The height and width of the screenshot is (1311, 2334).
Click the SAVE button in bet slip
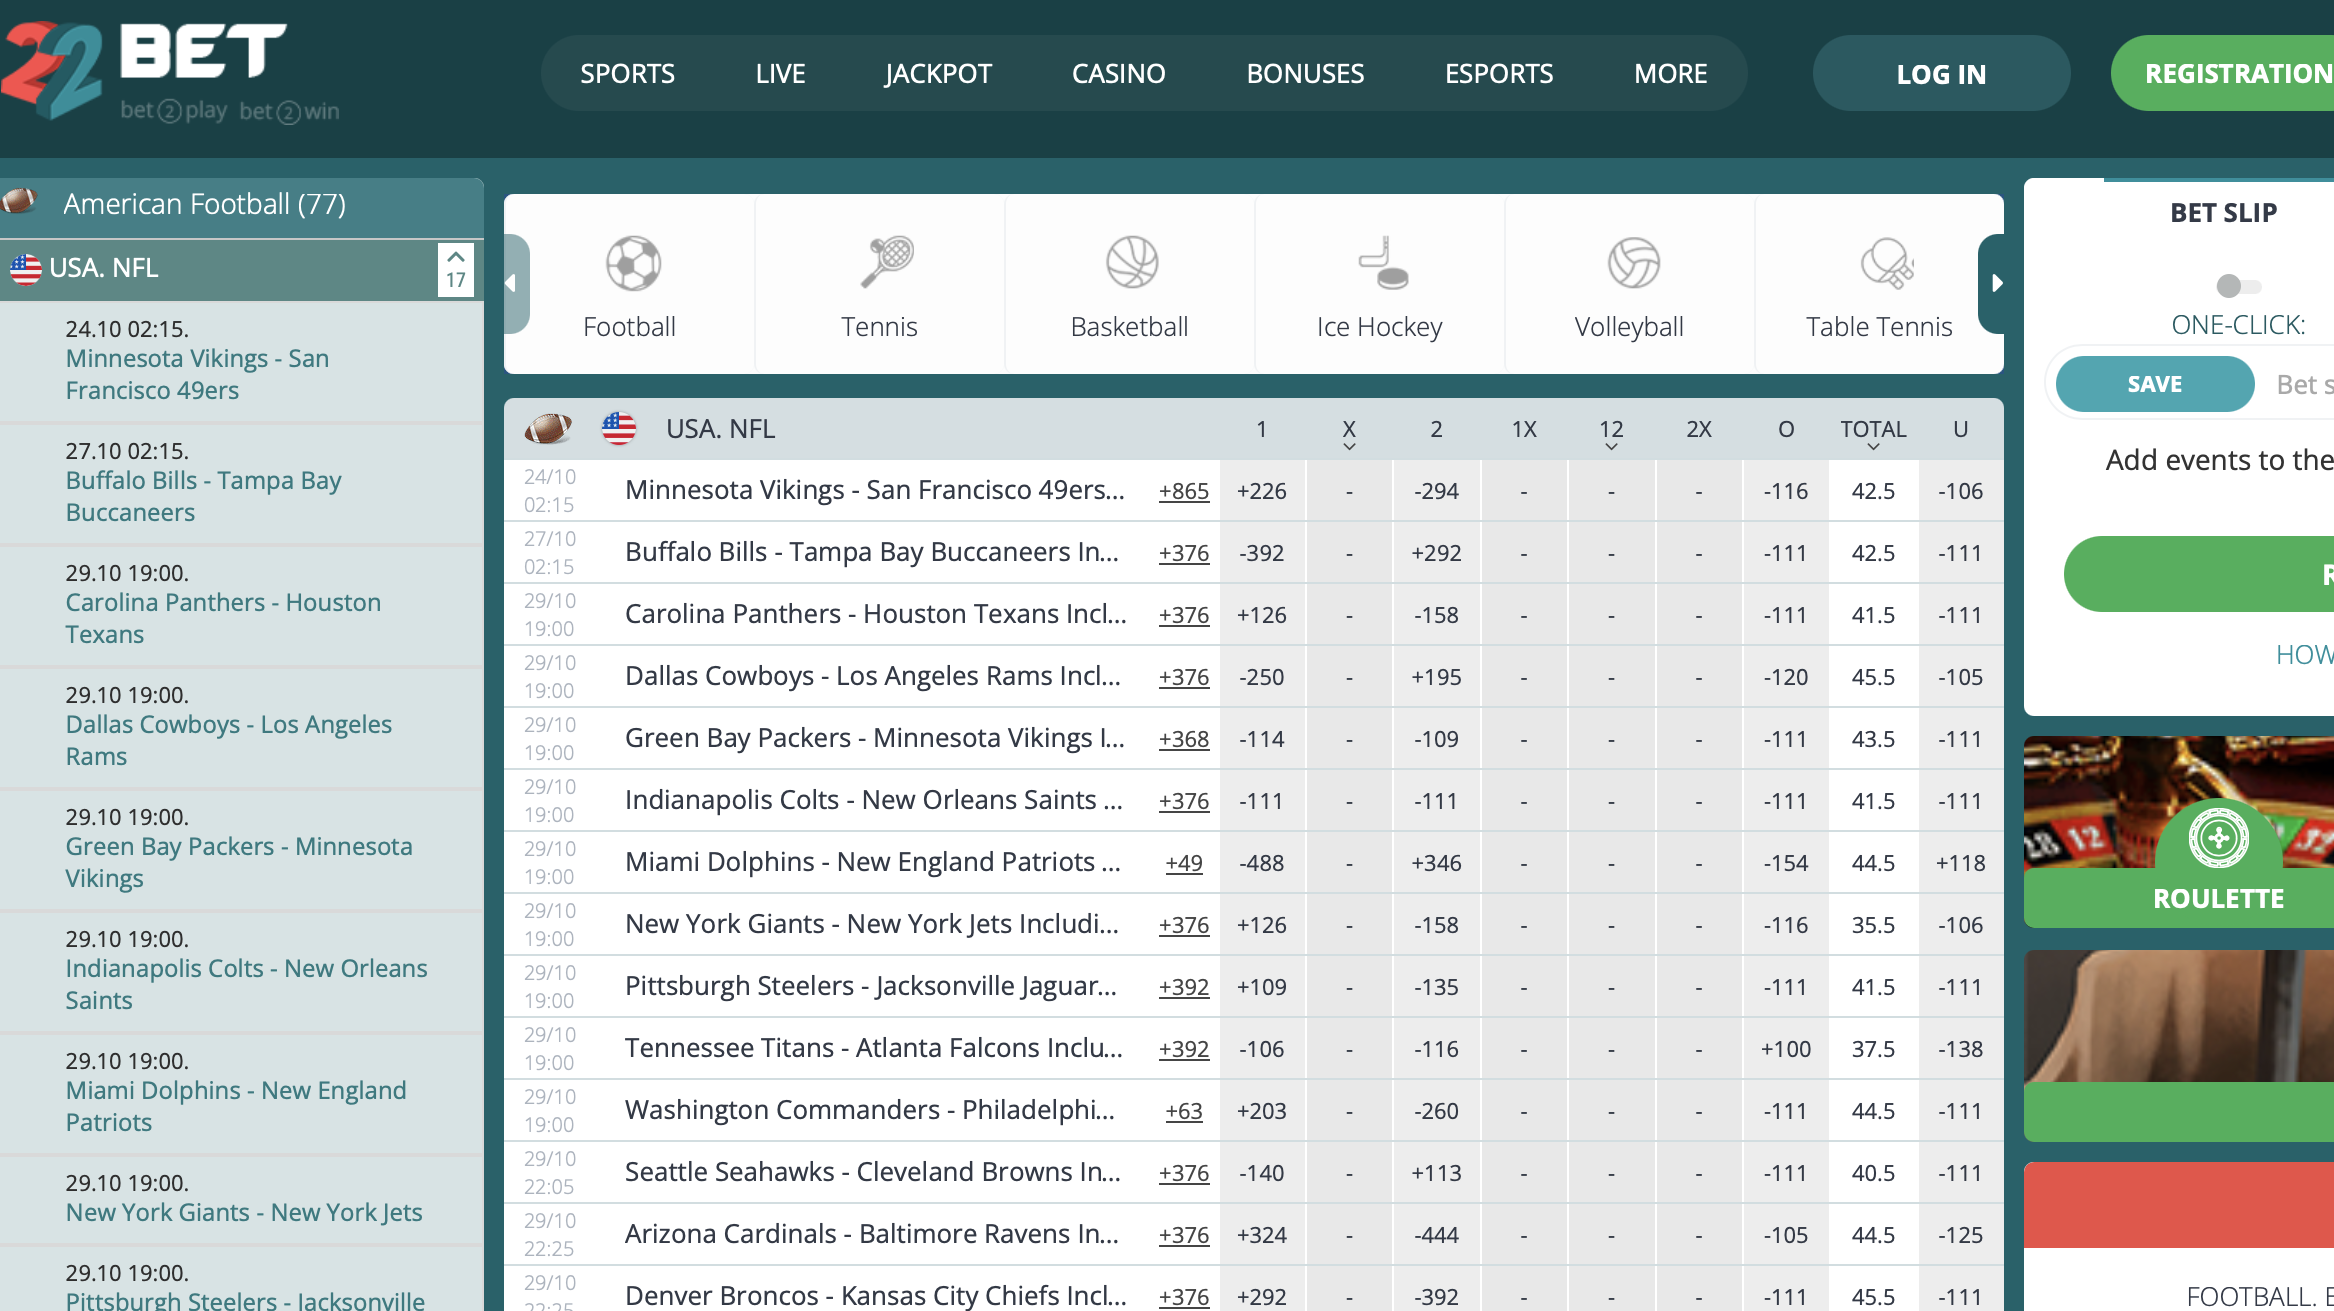[x=2155, y=384]
